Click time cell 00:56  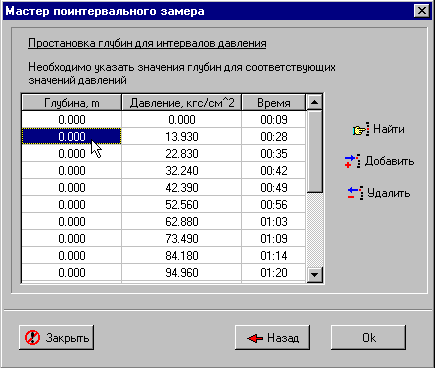[274, 205]
